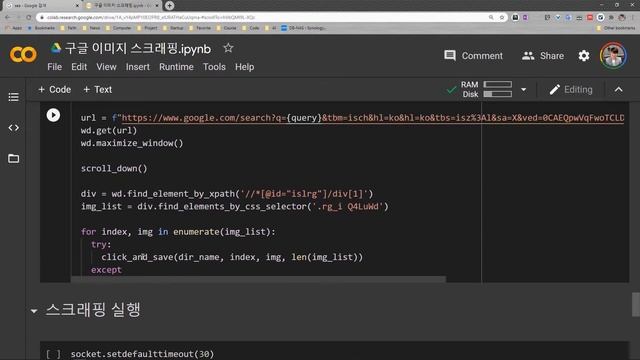
Task: Click the browser back arrow
Action: tap(8, 17)
